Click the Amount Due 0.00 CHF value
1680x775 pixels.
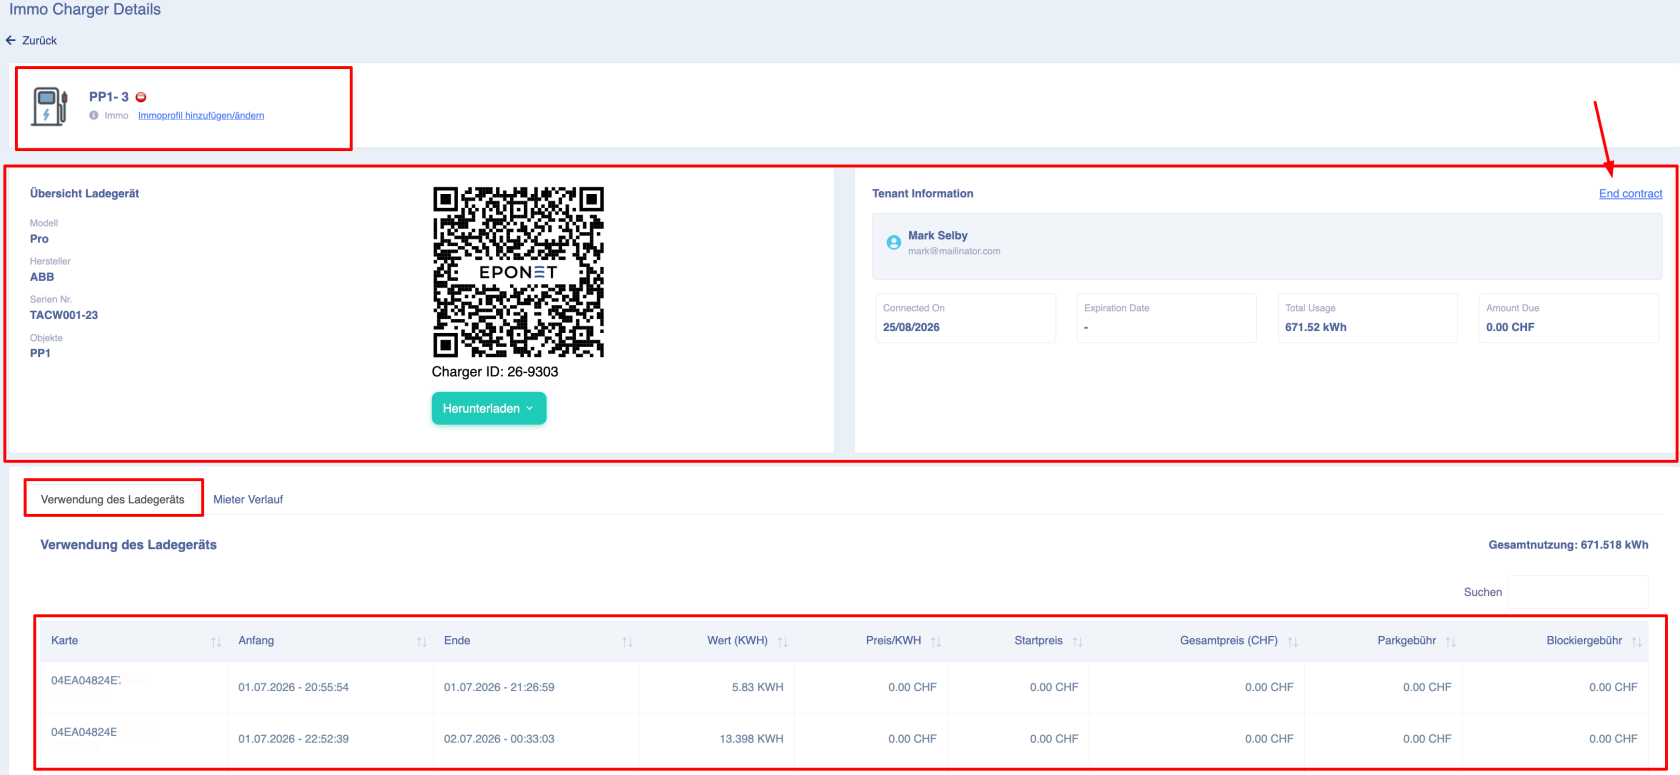click(x=1510, y=327)
